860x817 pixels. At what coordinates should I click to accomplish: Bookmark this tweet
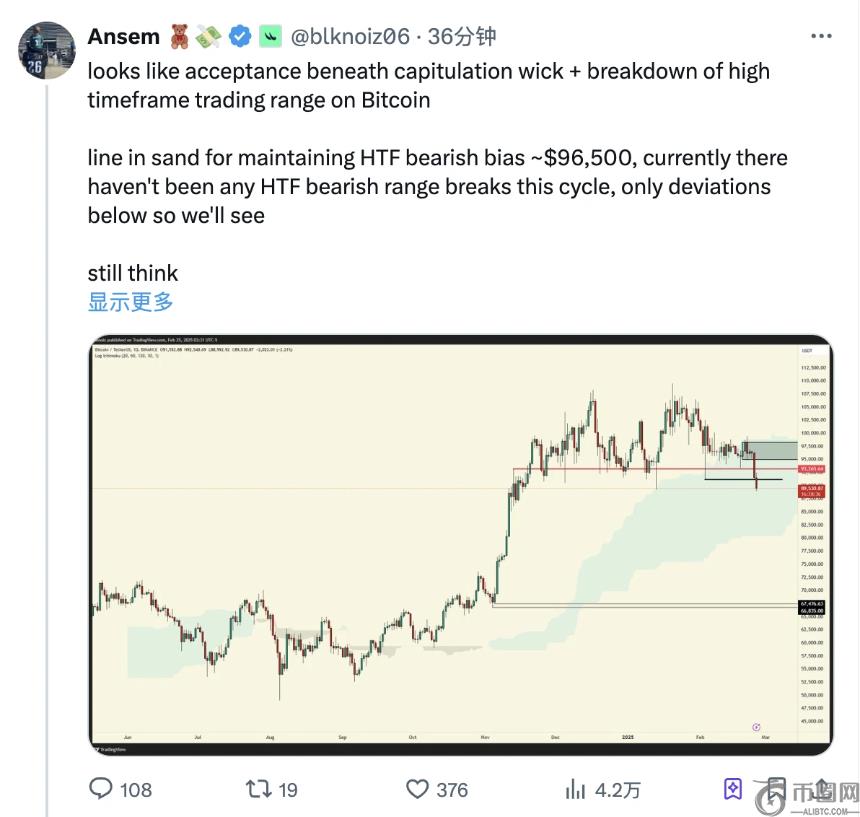click(x=733, y=789)
